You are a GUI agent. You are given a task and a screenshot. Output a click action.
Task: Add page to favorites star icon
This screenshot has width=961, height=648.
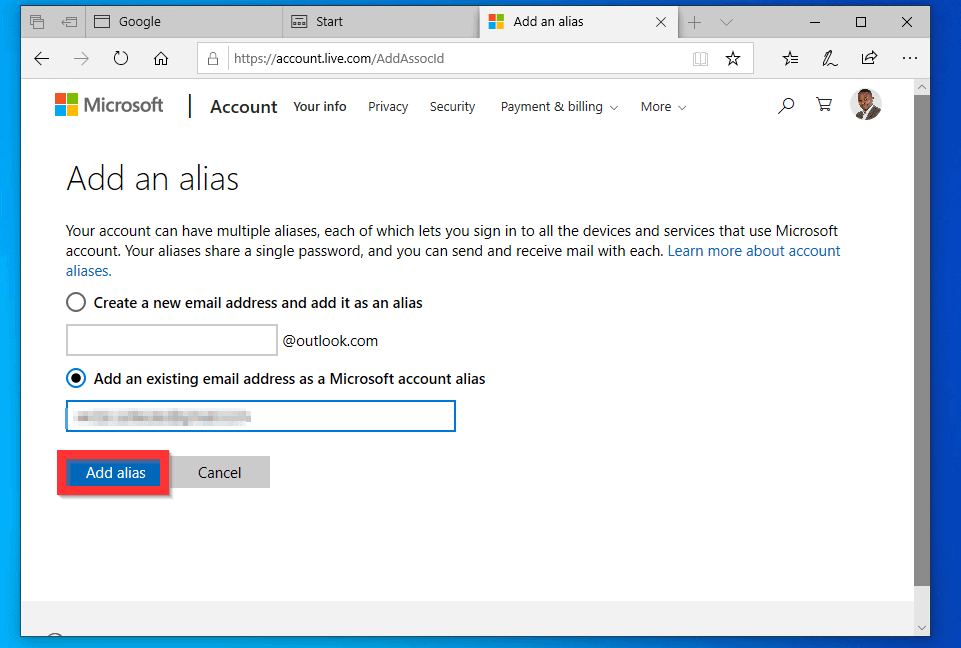[733, 58]
